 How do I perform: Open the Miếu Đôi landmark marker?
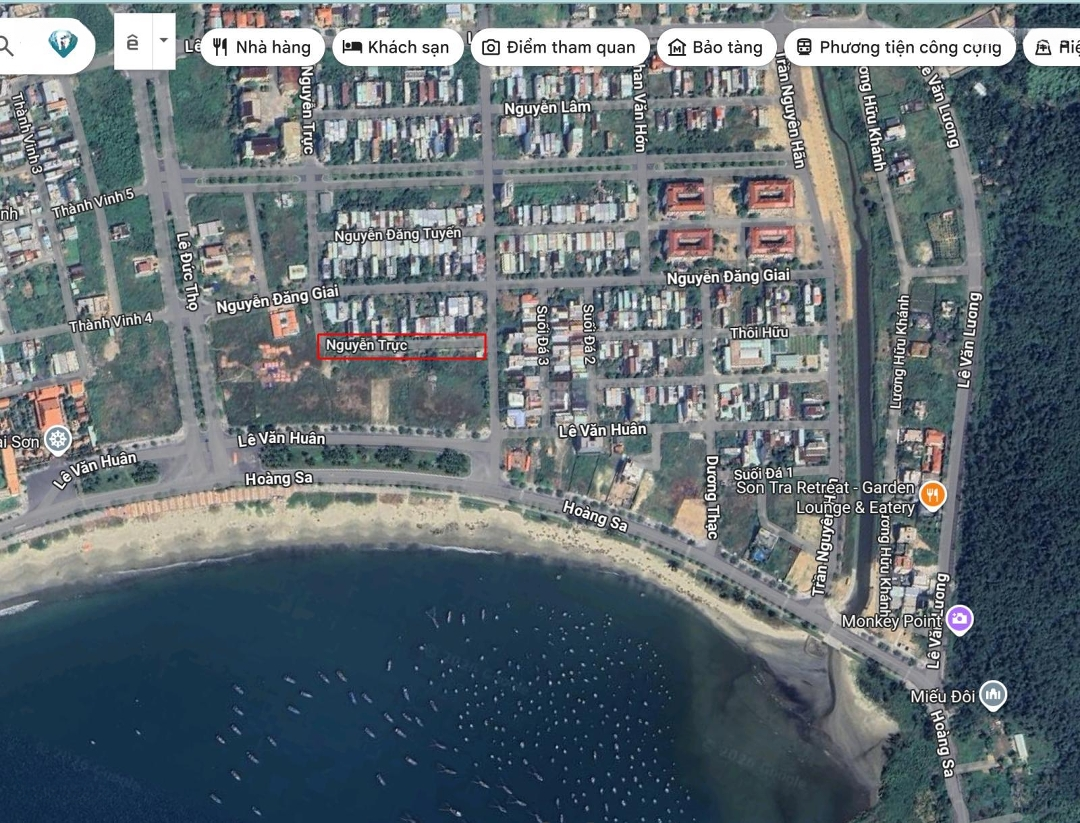coord(993,694)
